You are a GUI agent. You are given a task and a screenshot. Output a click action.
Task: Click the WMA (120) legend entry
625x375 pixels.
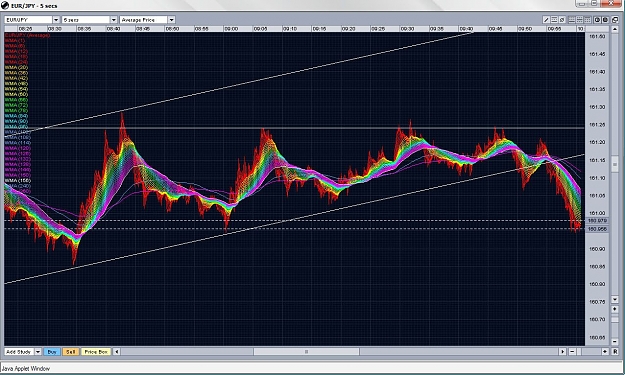(18, 148)
